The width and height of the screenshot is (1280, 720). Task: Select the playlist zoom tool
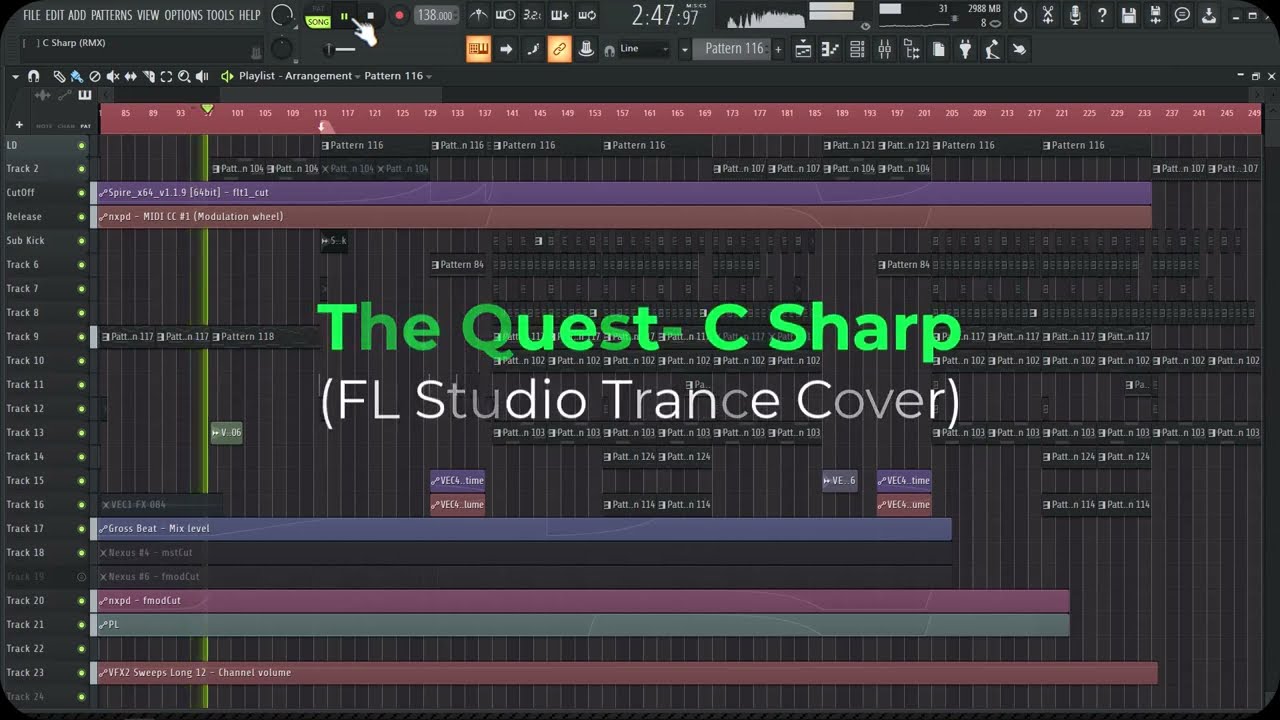pos(184,76)
